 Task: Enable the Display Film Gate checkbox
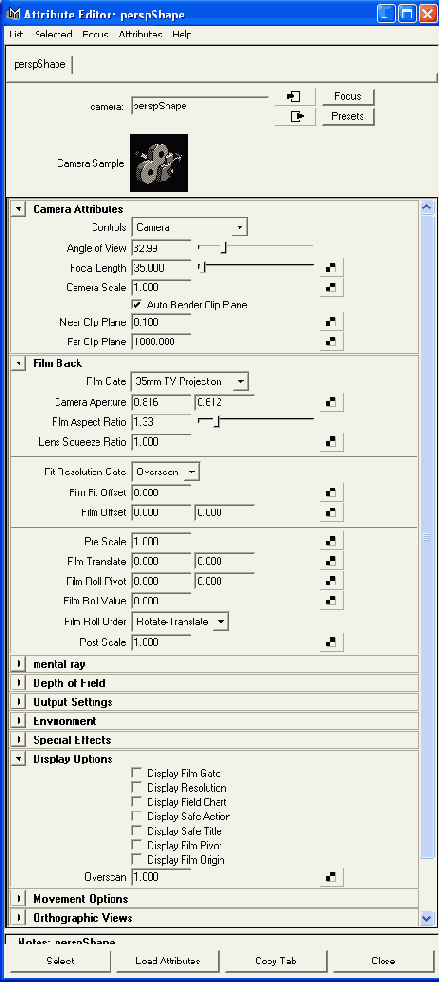pos(137,773)
